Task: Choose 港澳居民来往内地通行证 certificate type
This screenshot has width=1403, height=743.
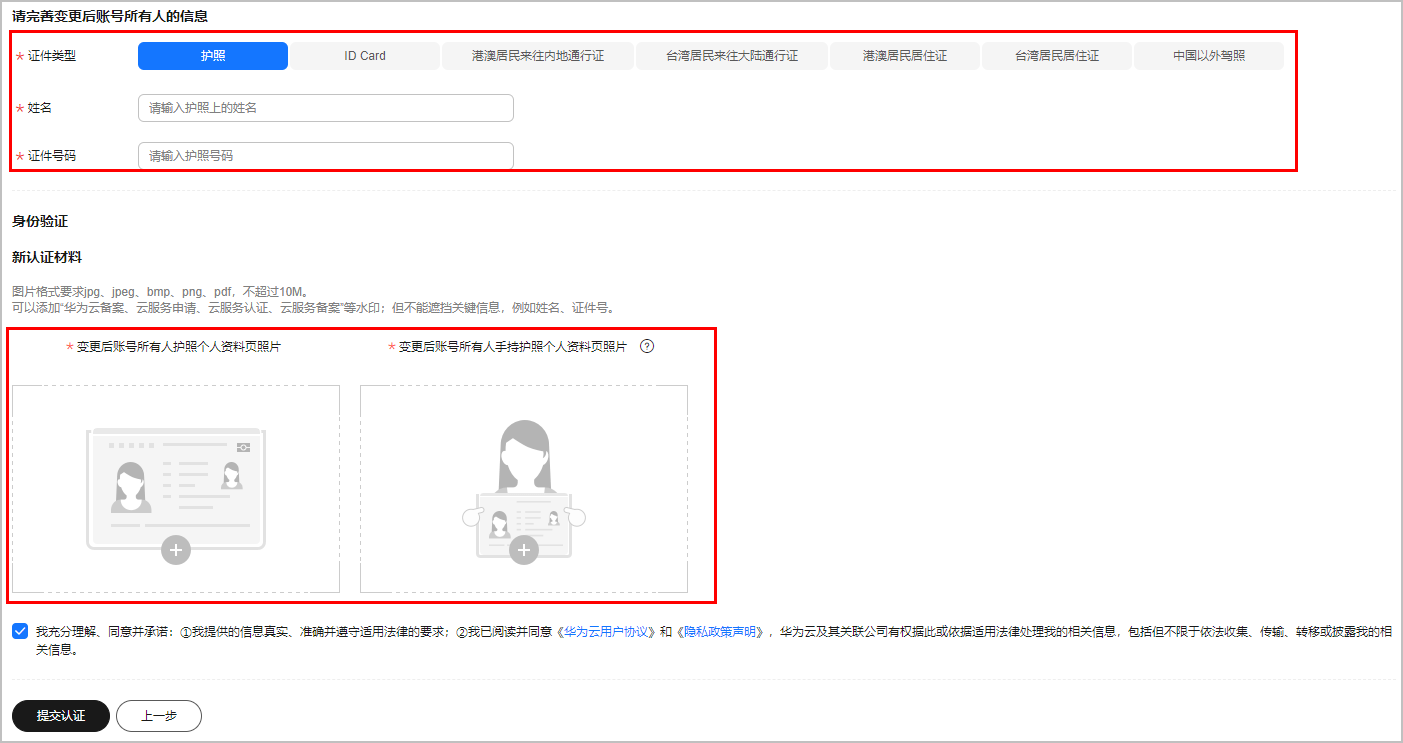Action: [538, 56]
